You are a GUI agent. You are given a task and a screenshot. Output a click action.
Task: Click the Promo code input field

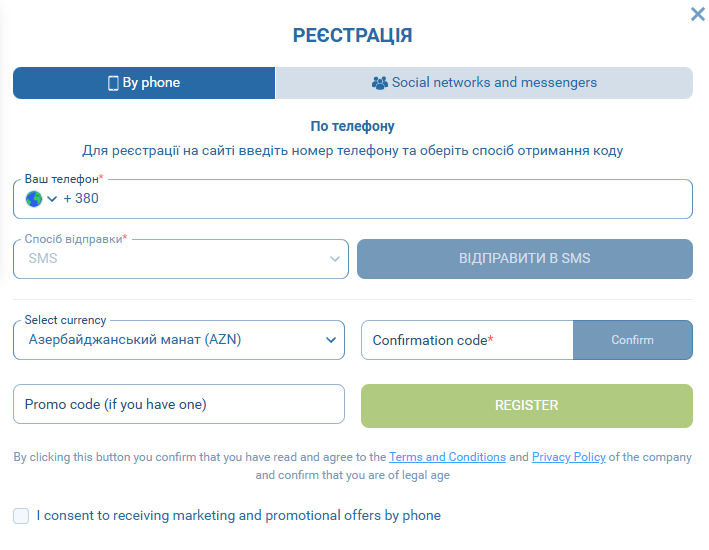(179, 405)
